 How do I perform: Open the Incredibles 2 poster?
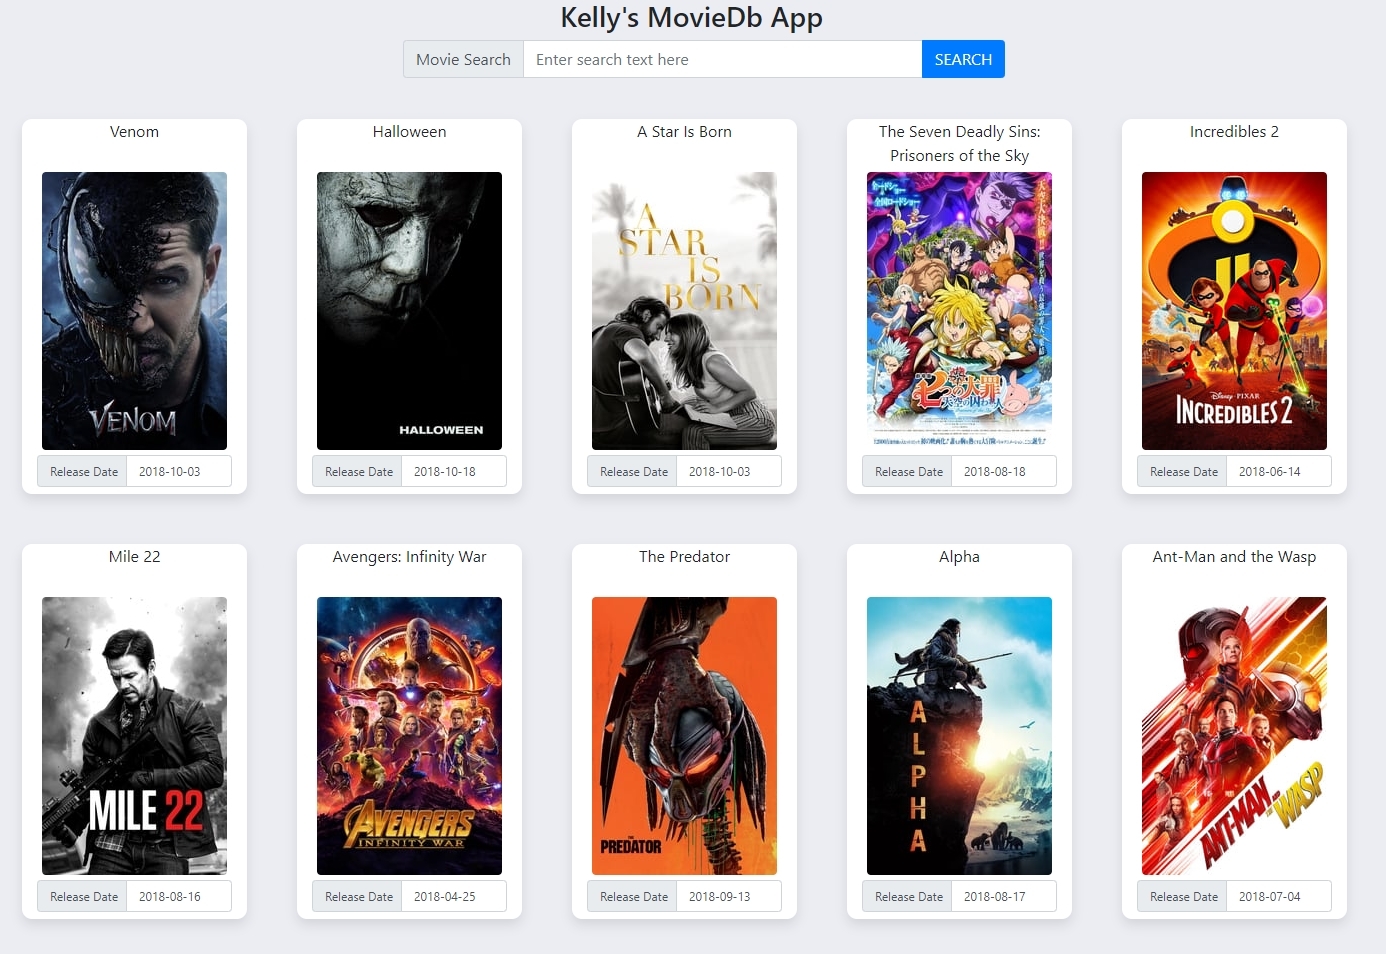tap(1234, 311)
